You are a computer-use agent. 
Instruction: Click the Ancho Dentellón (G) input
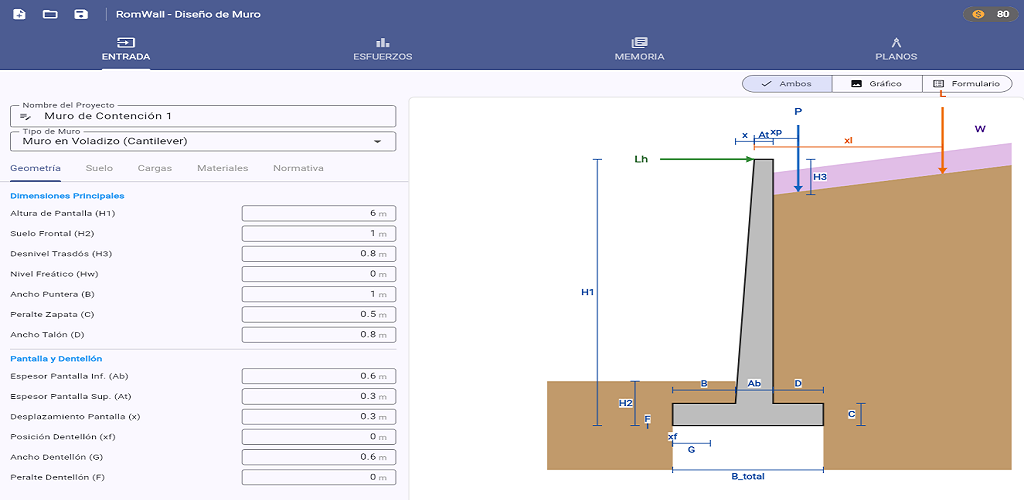point(319,457)
